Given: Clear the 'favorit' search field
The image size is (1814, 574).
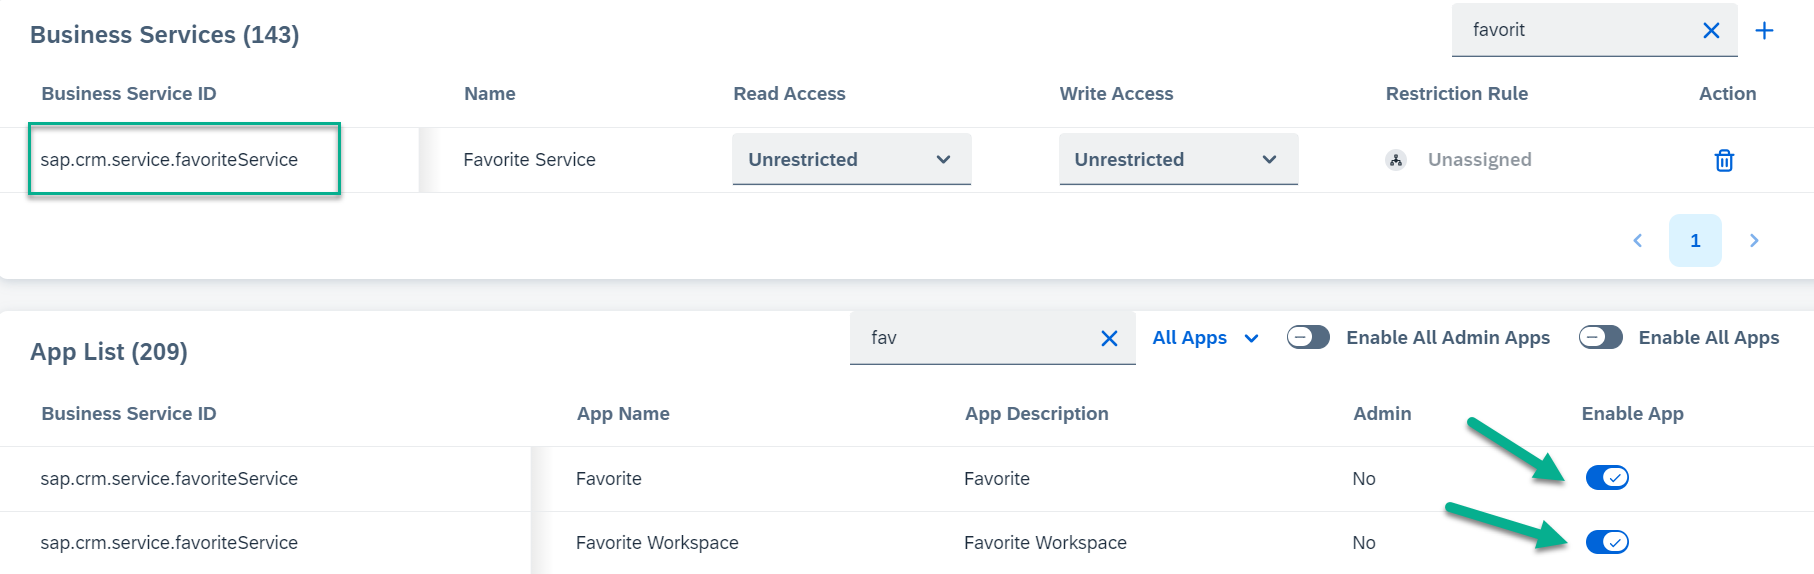Looking at the screenshot, I should 1711,30.
